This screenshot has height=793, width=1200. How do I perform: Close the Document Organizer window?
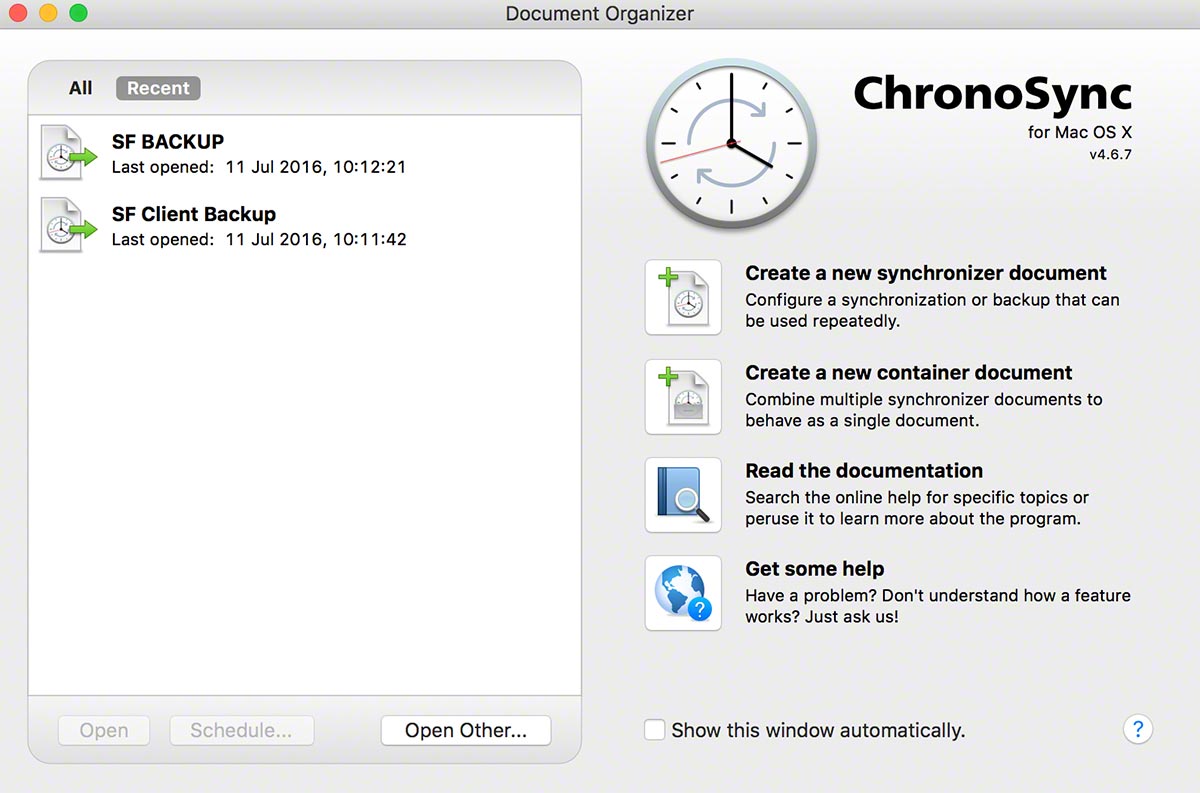point(19,14)
